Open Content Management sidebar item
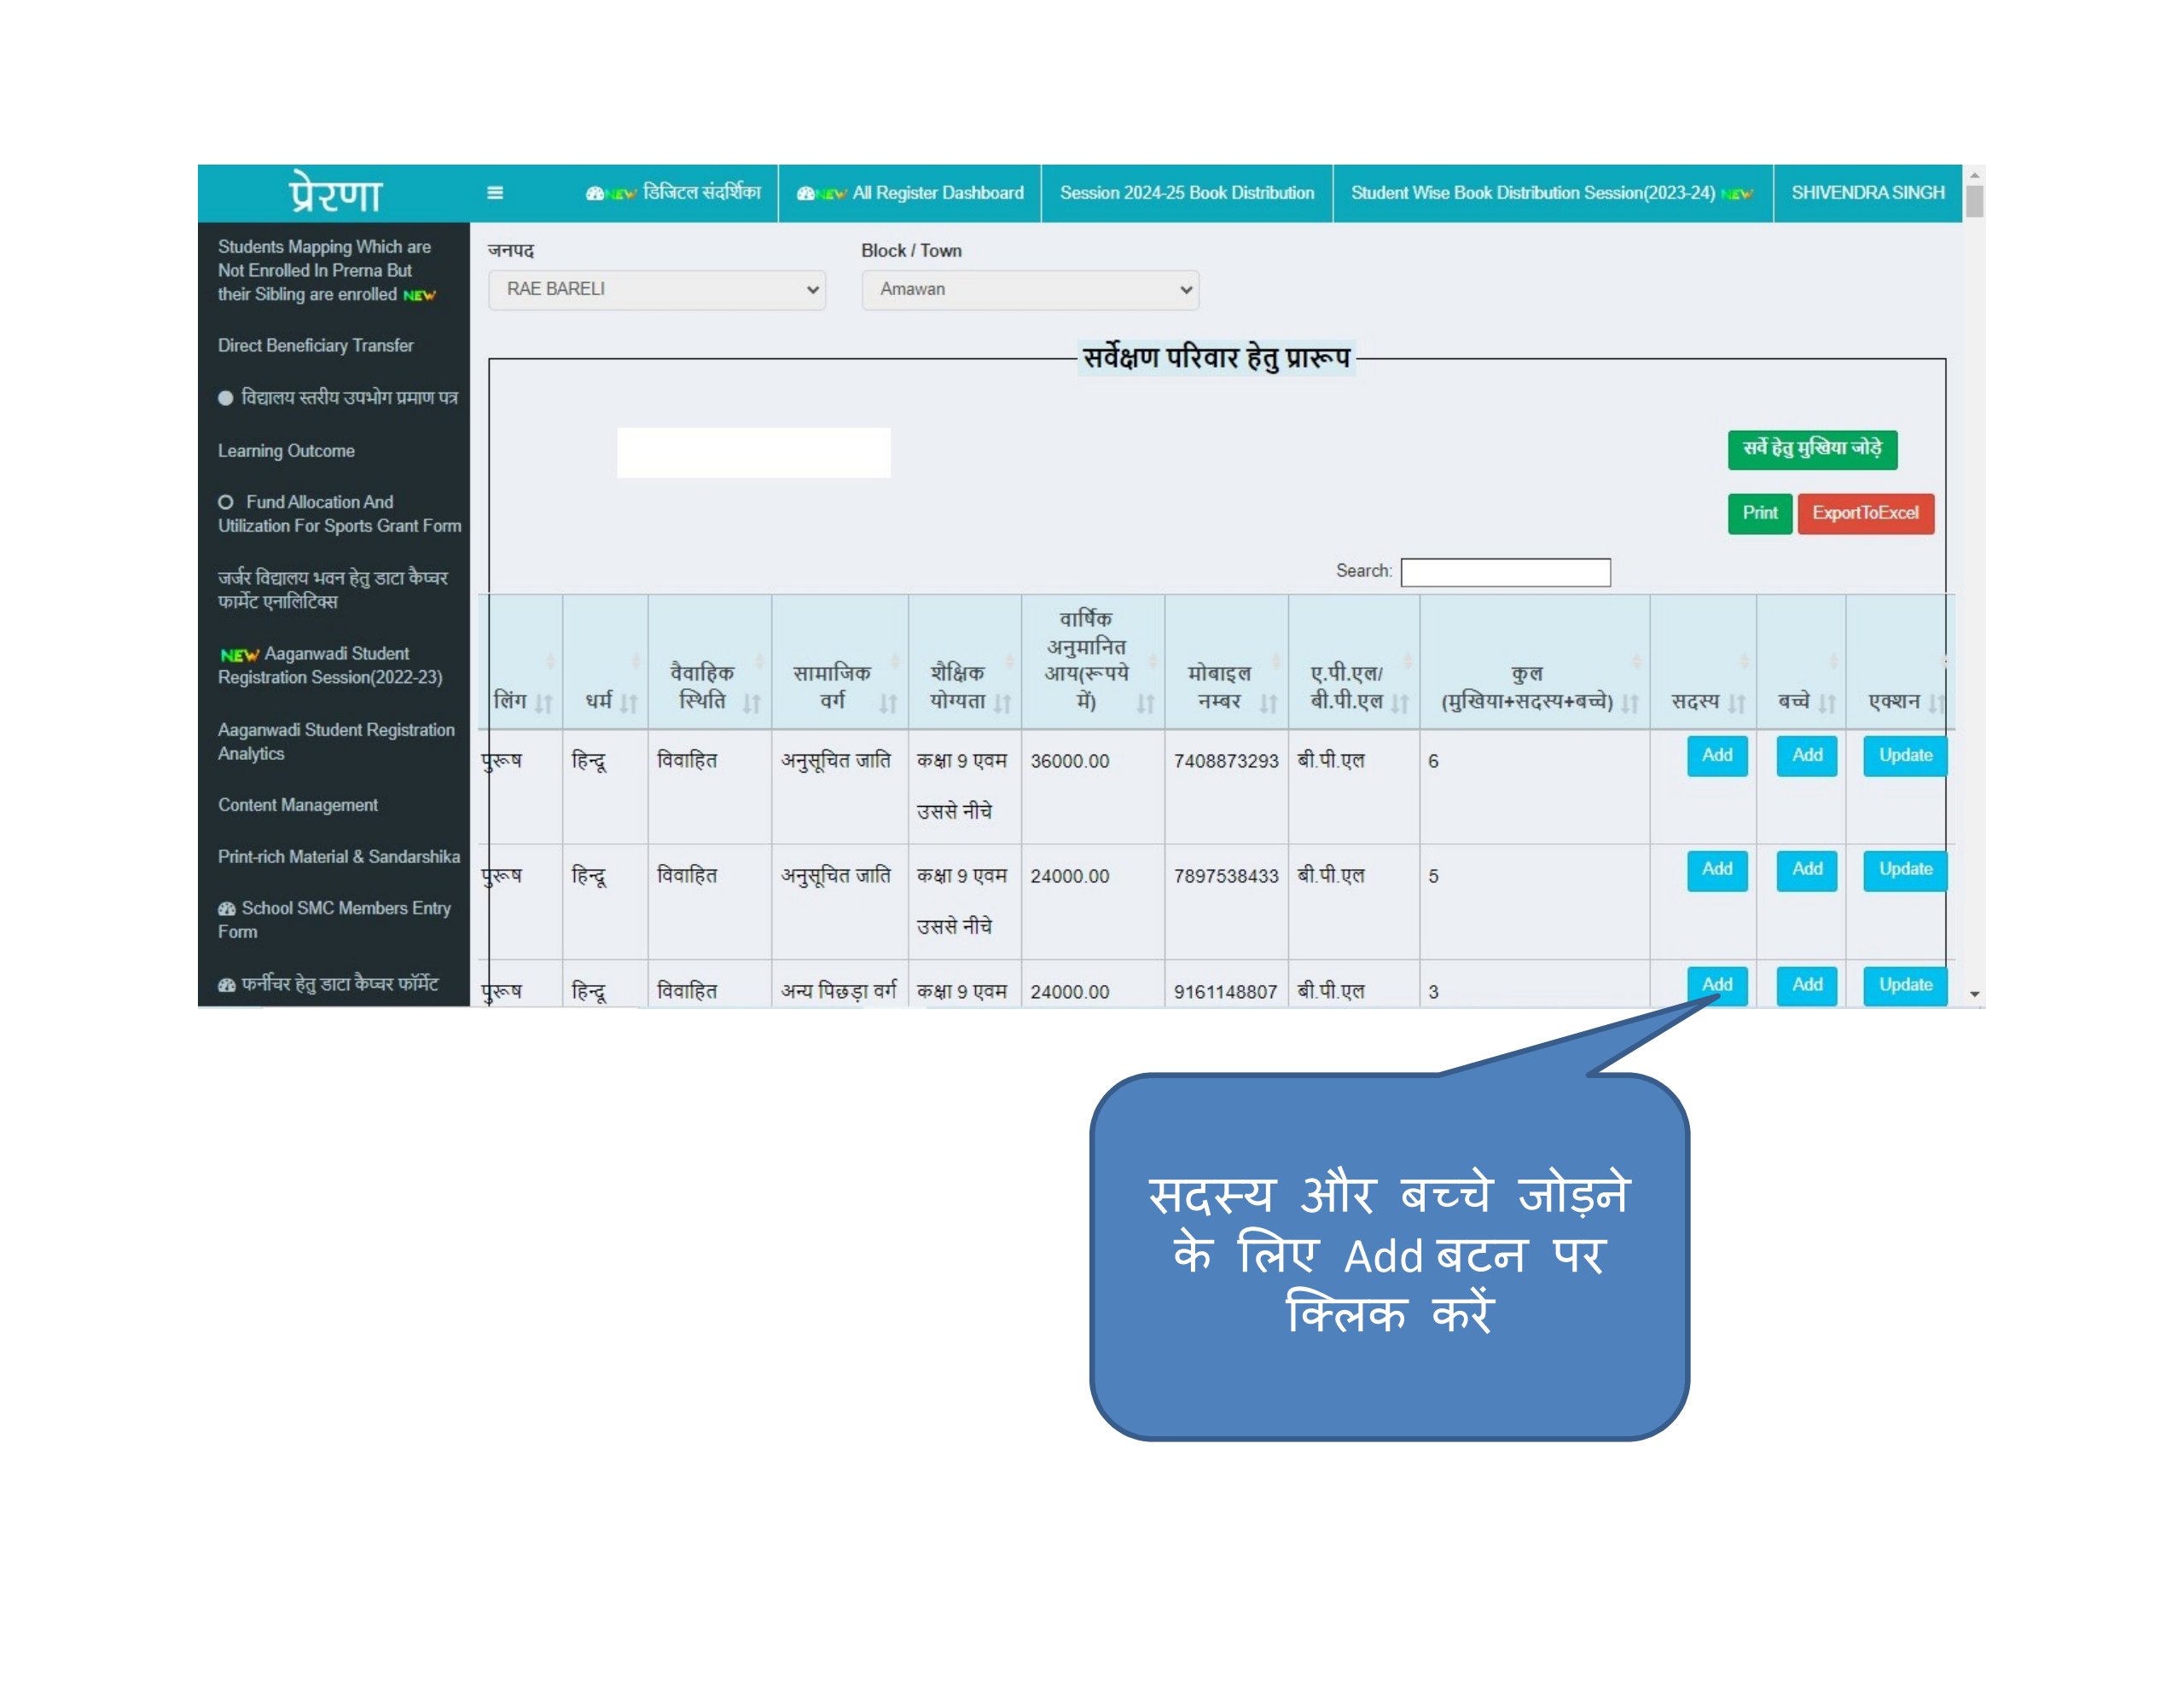This screenshot has height=1687, width=2184. click(298, 805)
